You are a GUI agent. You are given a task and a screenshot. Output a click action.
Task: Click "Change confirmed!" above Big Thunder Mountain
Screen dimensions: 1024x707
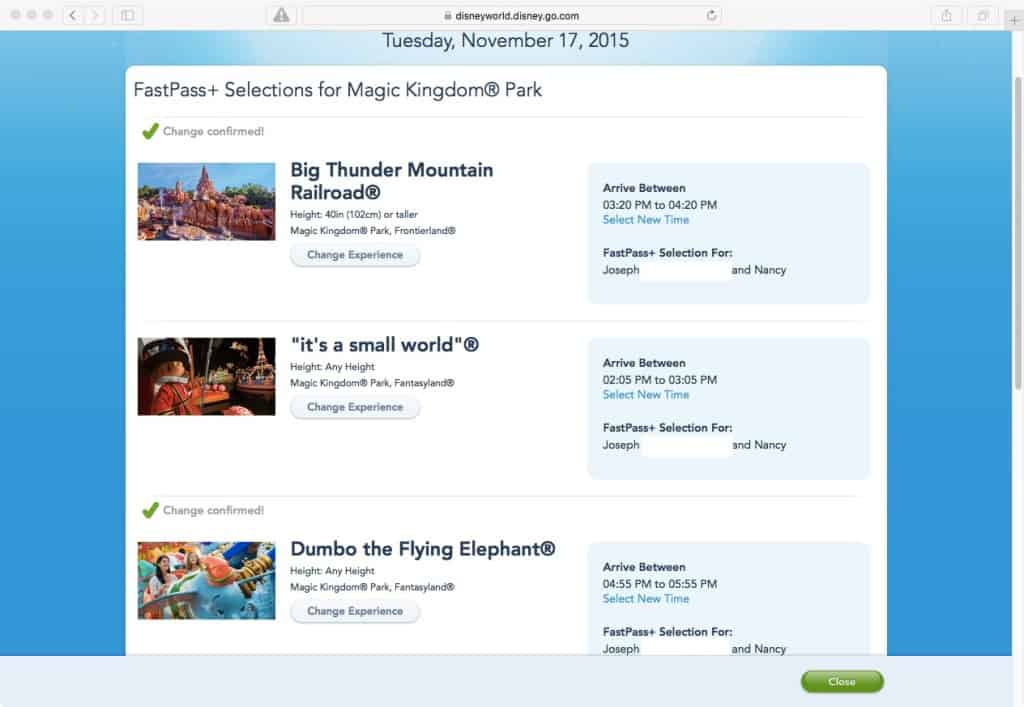coord(213,131)
